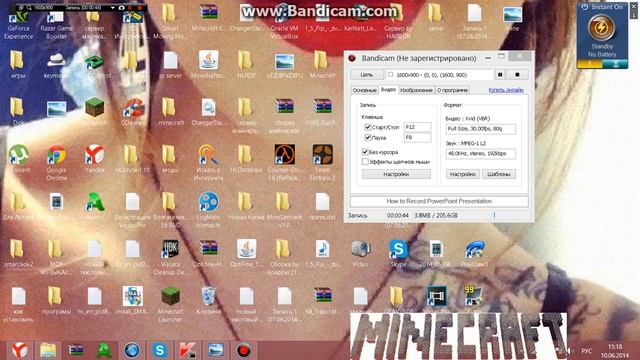Open the WinRAR archive taskbar icon
Screen dimensions: 640x360
[76, 350]
